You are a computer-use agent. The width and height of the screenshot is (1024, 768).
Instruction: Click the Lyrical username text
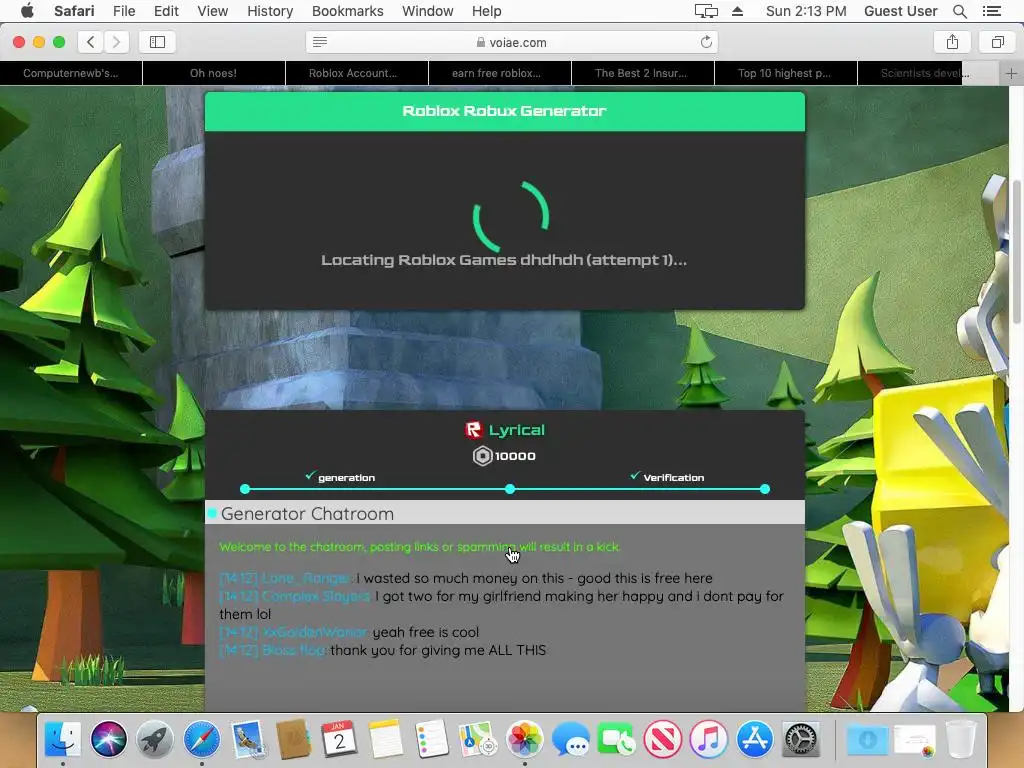click(x=517, y=430)
